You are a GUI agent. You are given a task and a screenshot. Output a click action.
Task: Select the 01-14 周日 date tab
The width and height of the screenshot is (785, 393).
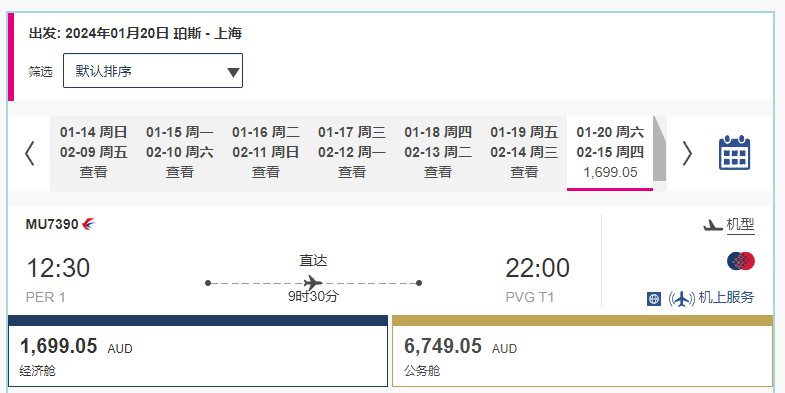point(93,153)
